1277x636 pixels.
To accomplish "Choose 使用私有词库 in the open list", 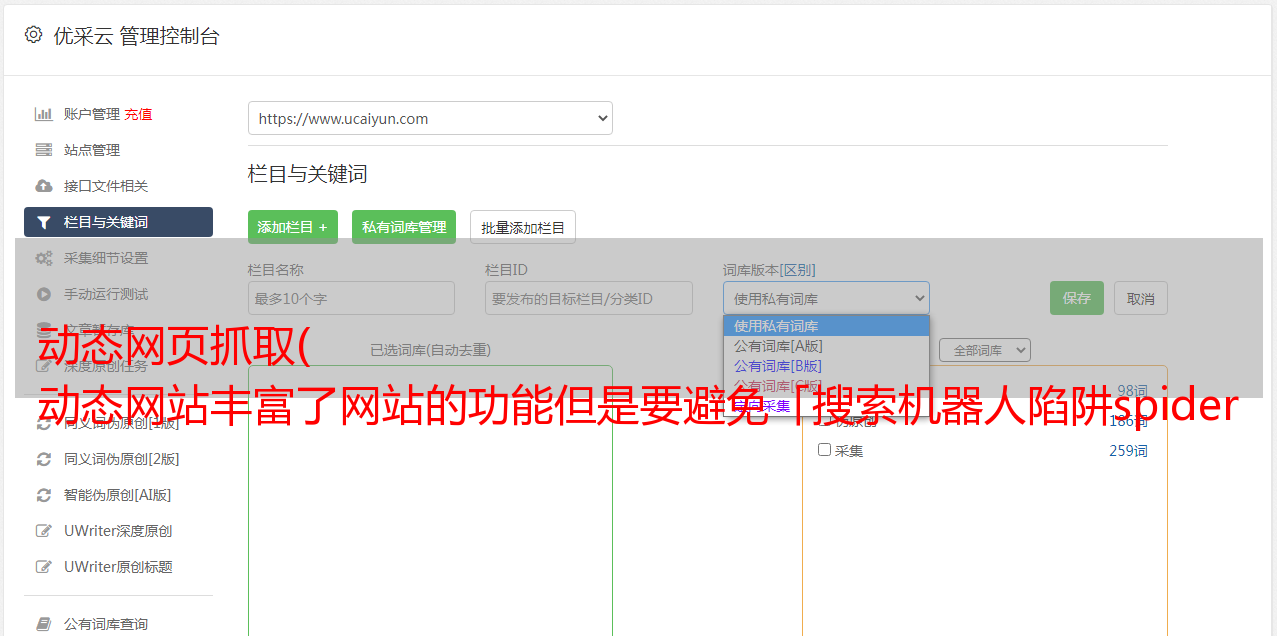I will 826,326.
